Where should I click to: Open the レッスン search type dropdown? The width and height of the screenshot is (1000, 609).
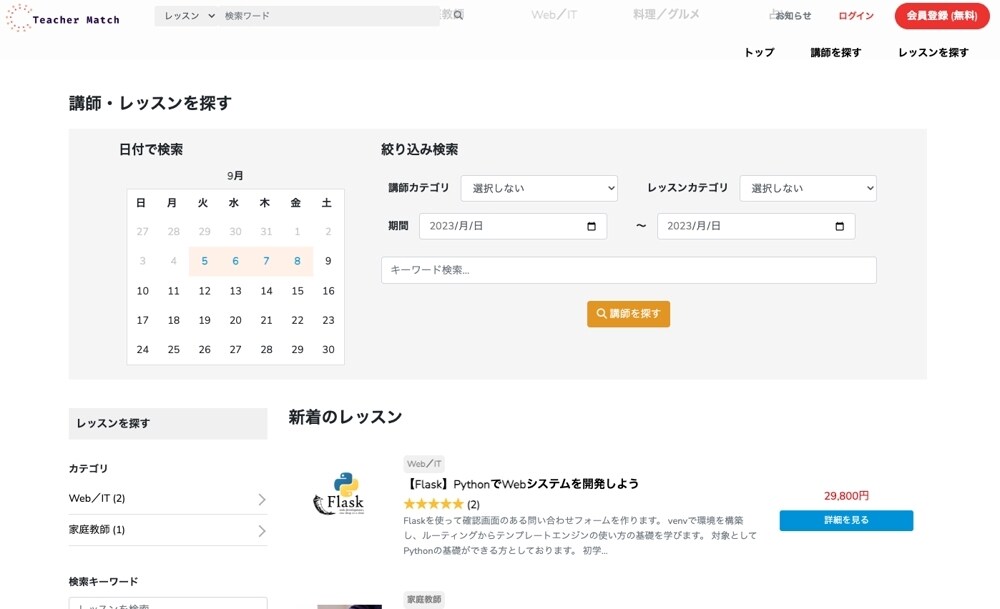coord(188,16)
